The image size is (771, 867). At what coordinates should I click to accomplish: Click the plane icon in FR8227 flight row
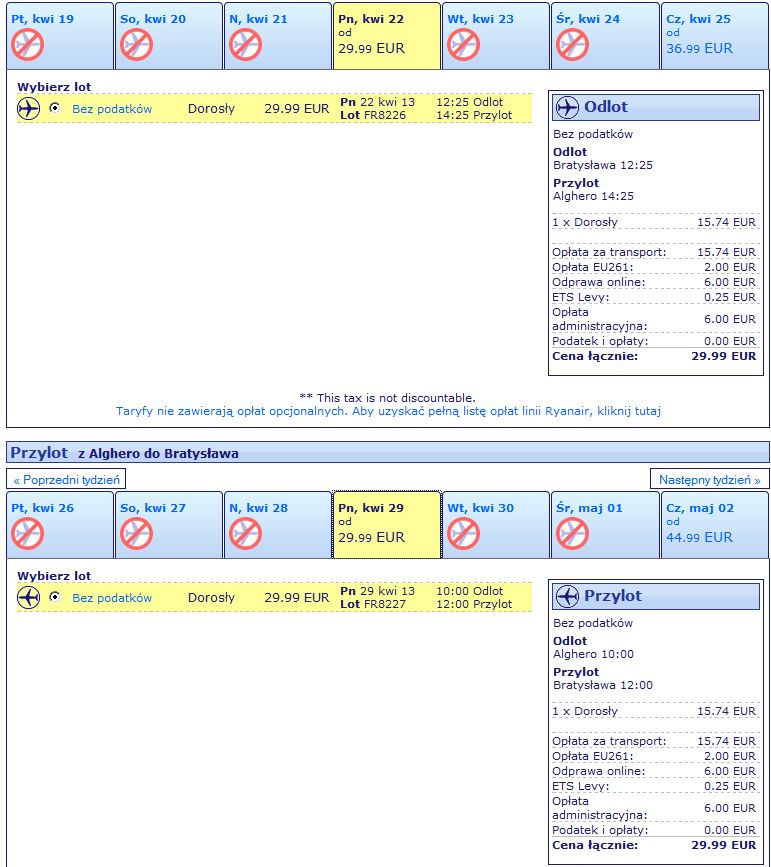[x=28, y=598]
